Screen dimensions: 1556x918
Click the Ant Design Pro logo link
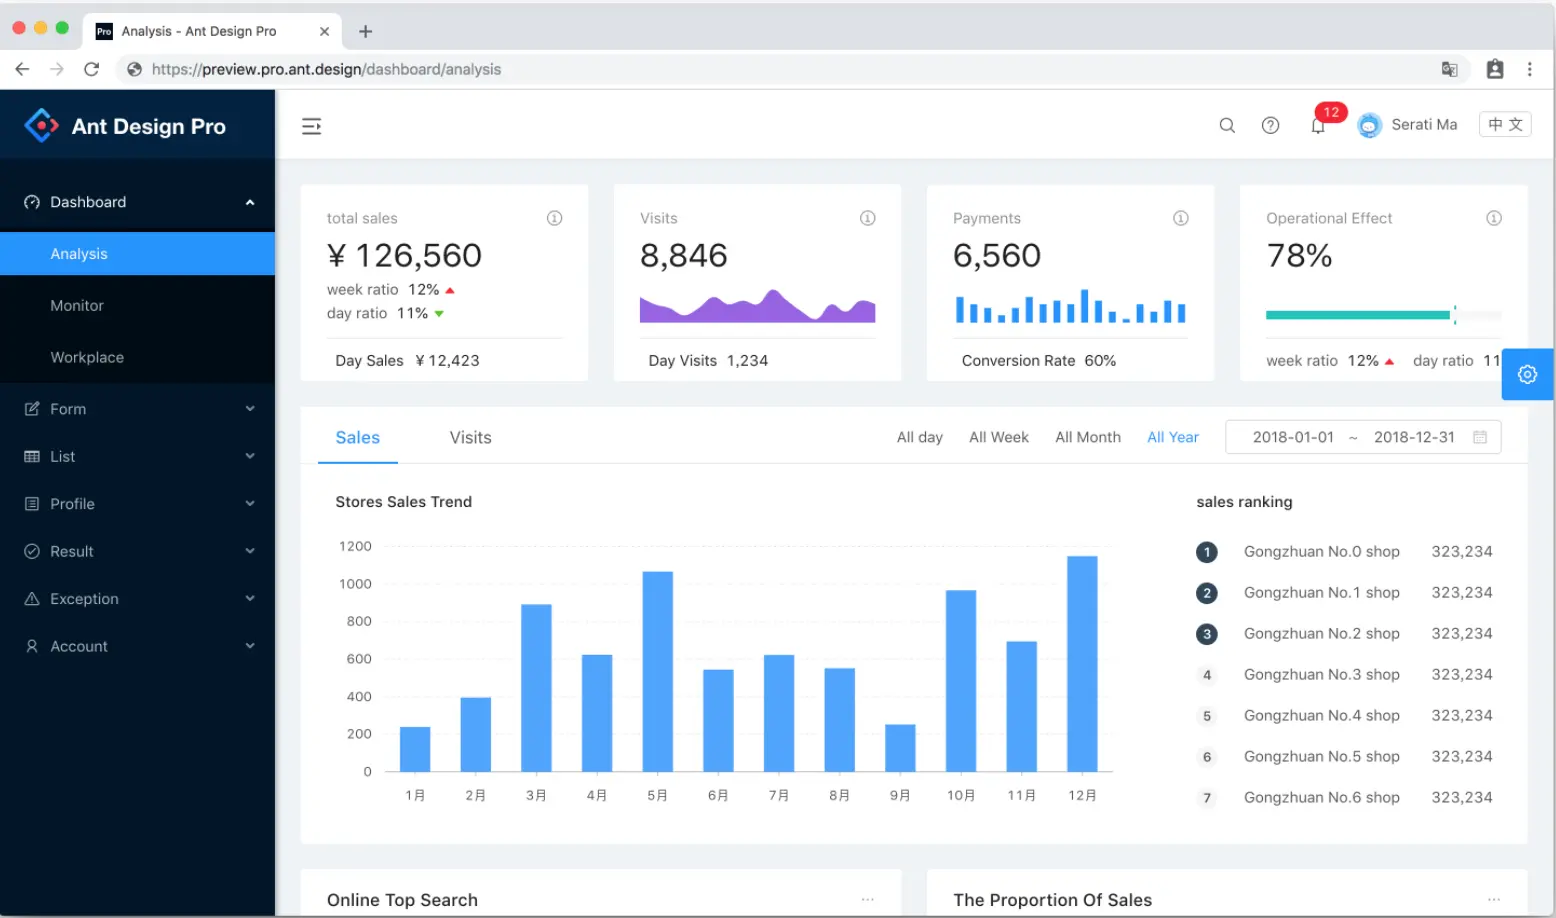125,126
